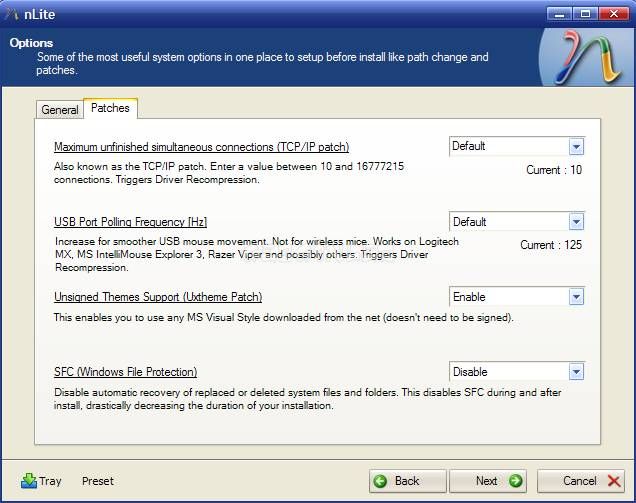The image size is (636, 503).
Task: Open the Unsigned Themes Support dropdown
Action: pyautogui.click(x=576, y=297)
